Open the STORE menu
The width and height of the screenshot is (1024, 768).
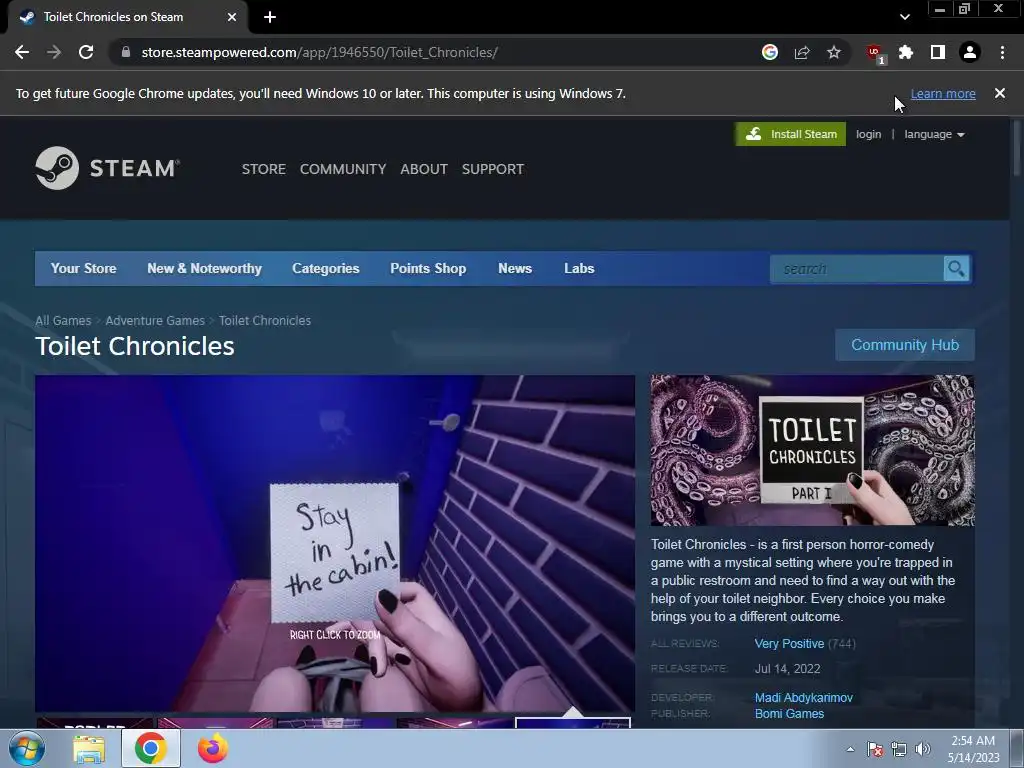coord(264,169)
